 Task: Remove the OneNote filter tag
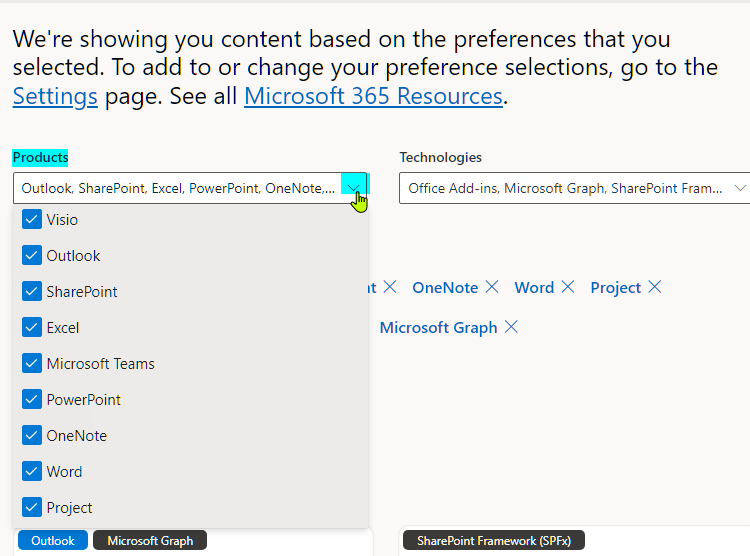point(492,287)
